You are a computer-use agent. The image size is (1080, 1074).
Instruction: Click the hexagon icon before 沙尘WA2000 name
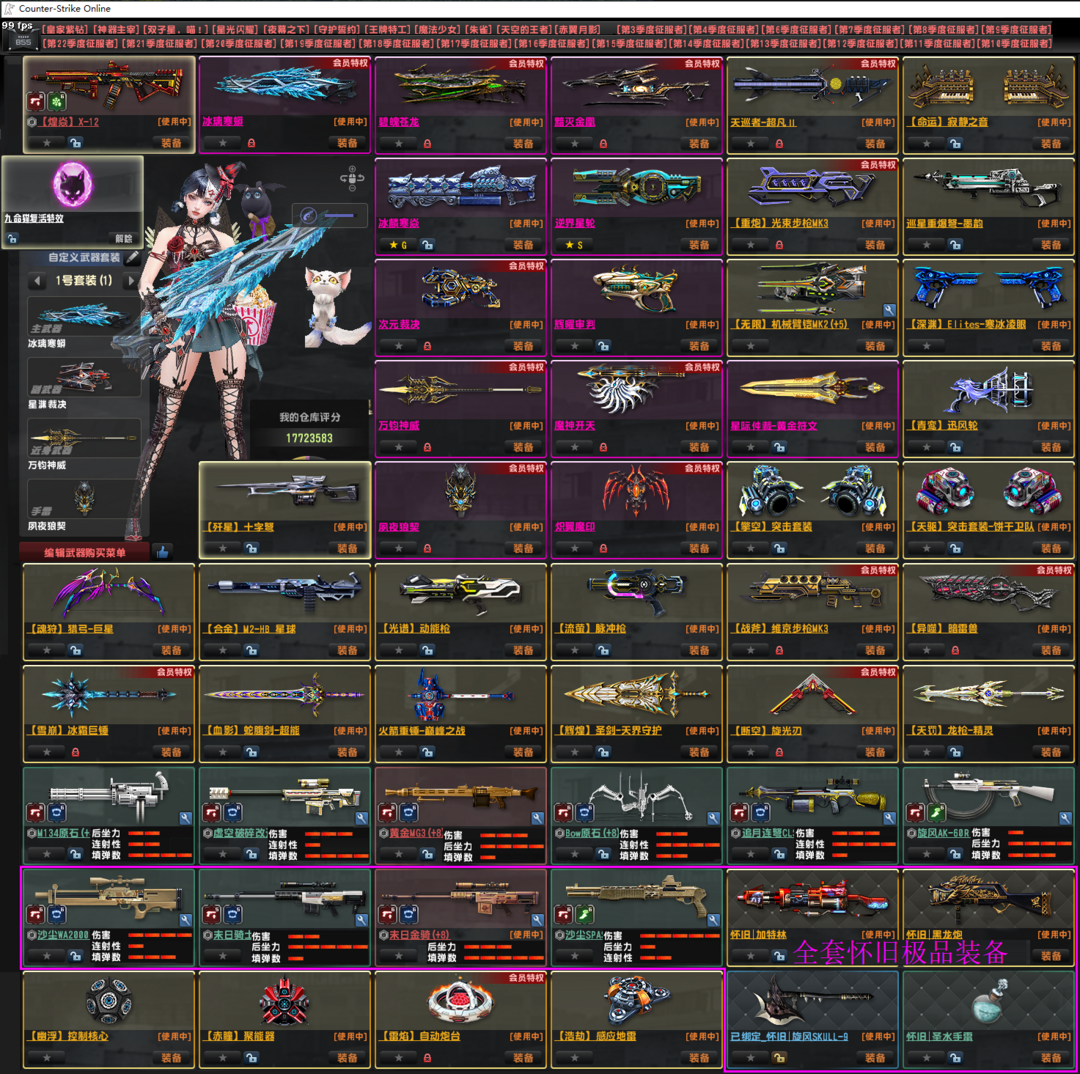click(x=32, y=935)
